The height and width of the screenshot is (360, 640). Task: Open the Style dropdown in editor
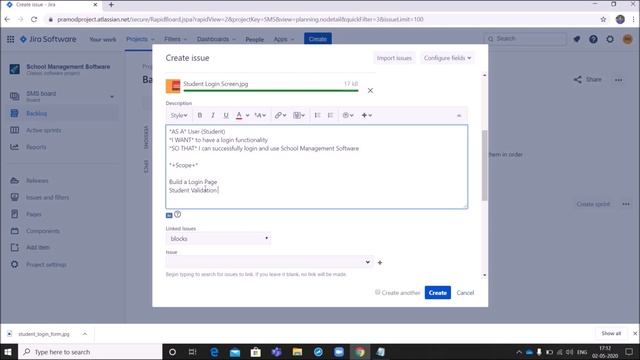pyautogui.click(x=179, y=116)
